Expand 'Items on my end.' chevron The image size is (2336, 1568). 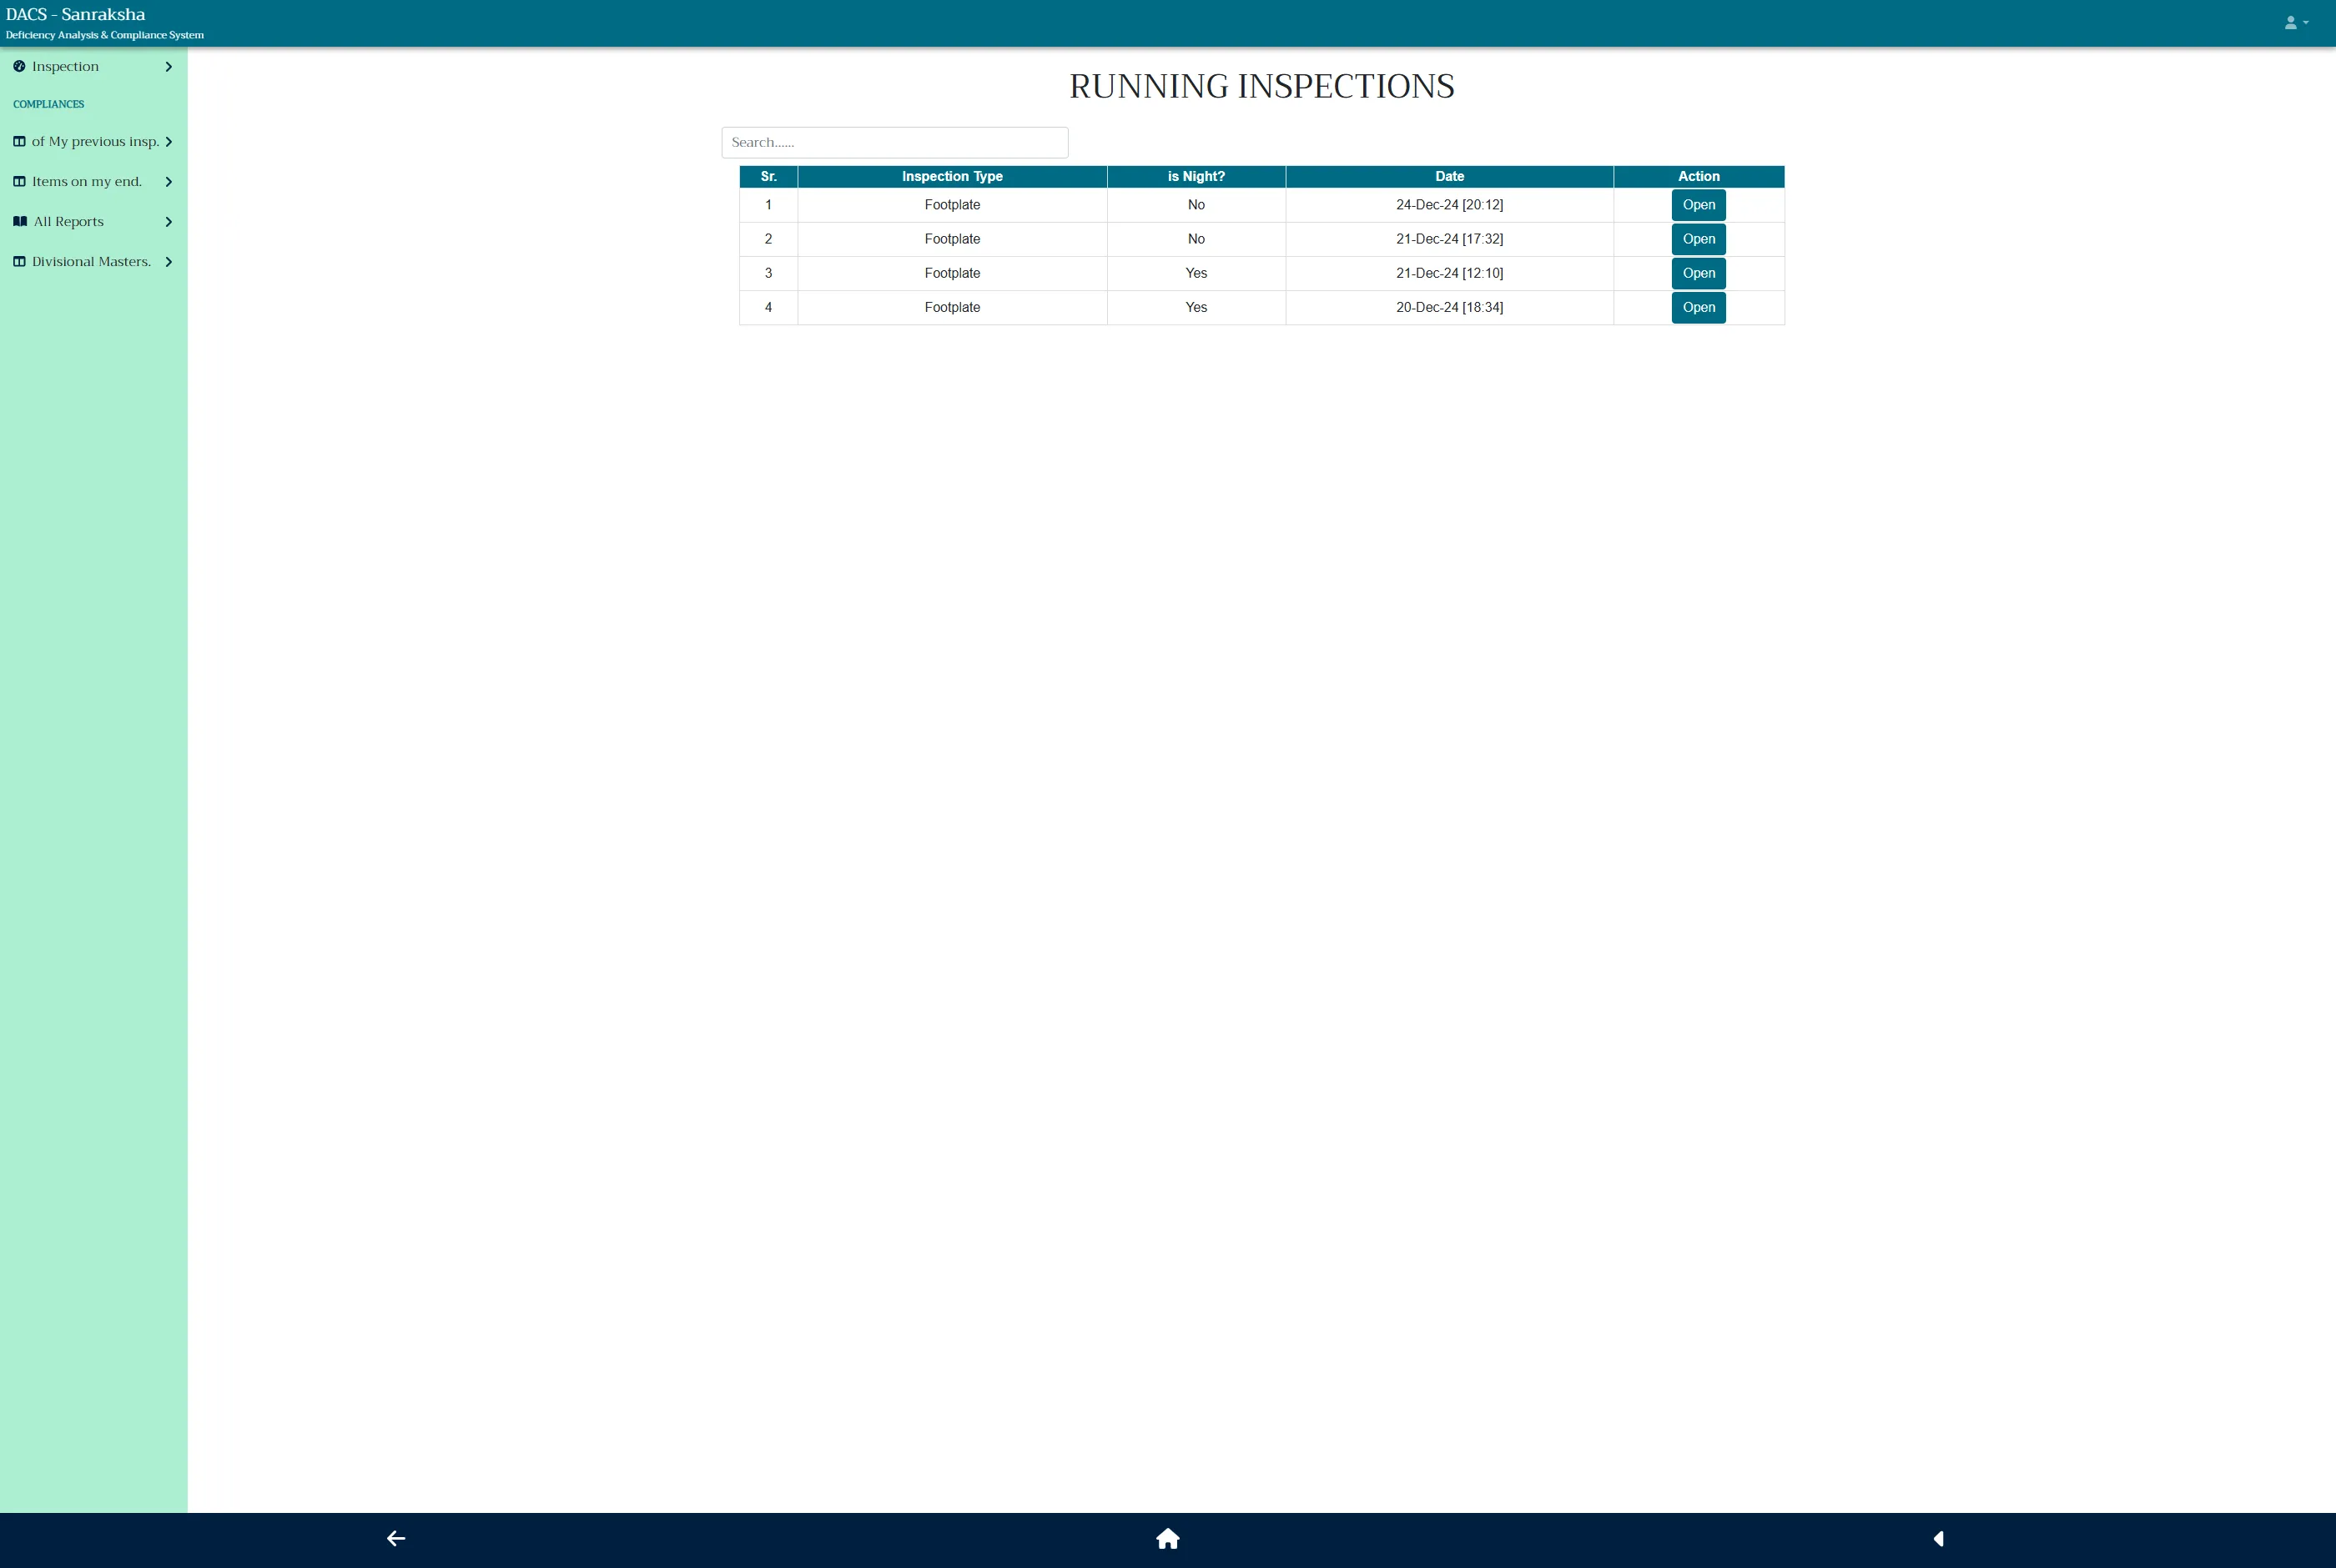168,181
